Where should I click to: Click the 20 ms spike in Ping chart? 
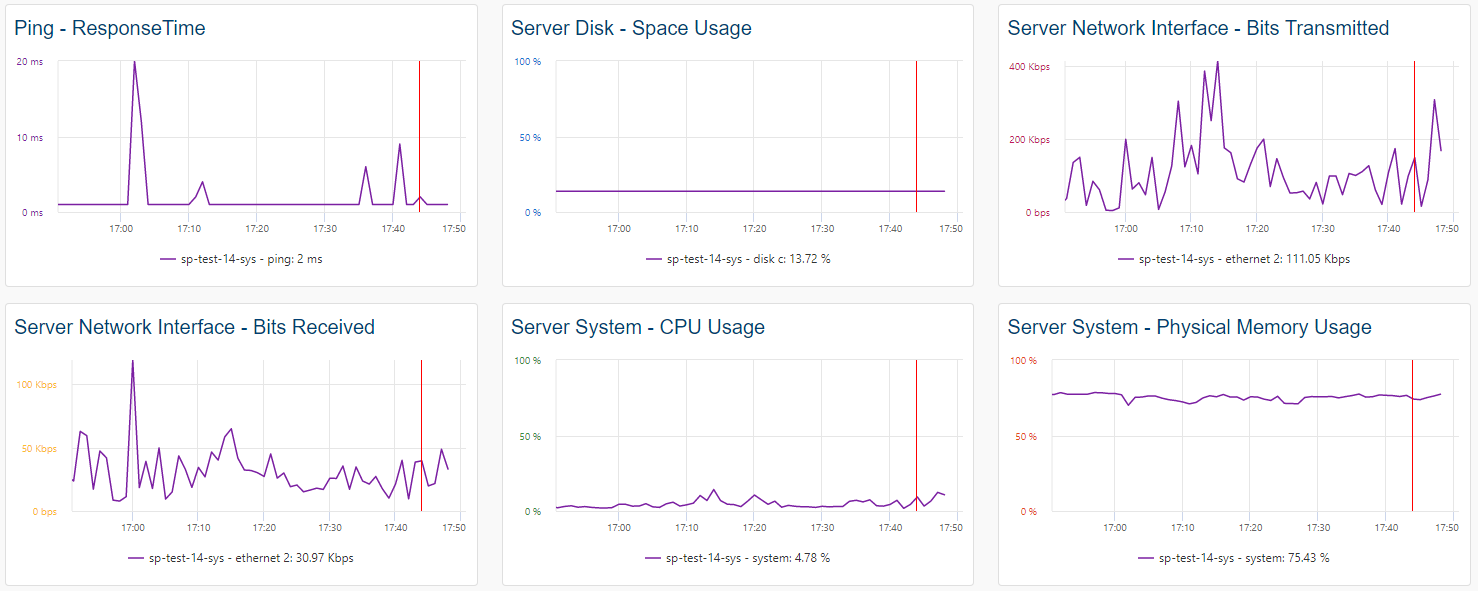pyautogui.click(x=134, y=63)
